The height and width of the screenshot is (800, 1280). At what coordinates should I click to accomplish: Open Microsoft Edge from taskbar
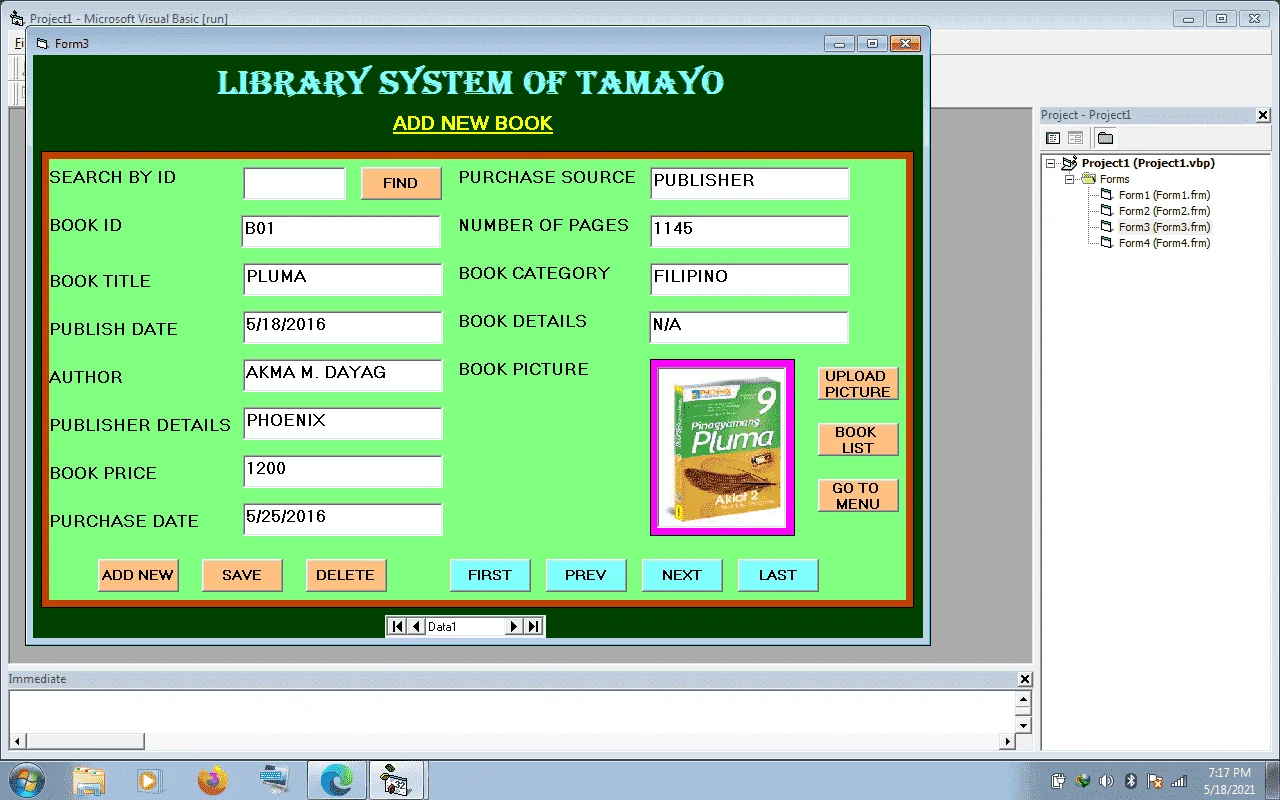[337, 780]
